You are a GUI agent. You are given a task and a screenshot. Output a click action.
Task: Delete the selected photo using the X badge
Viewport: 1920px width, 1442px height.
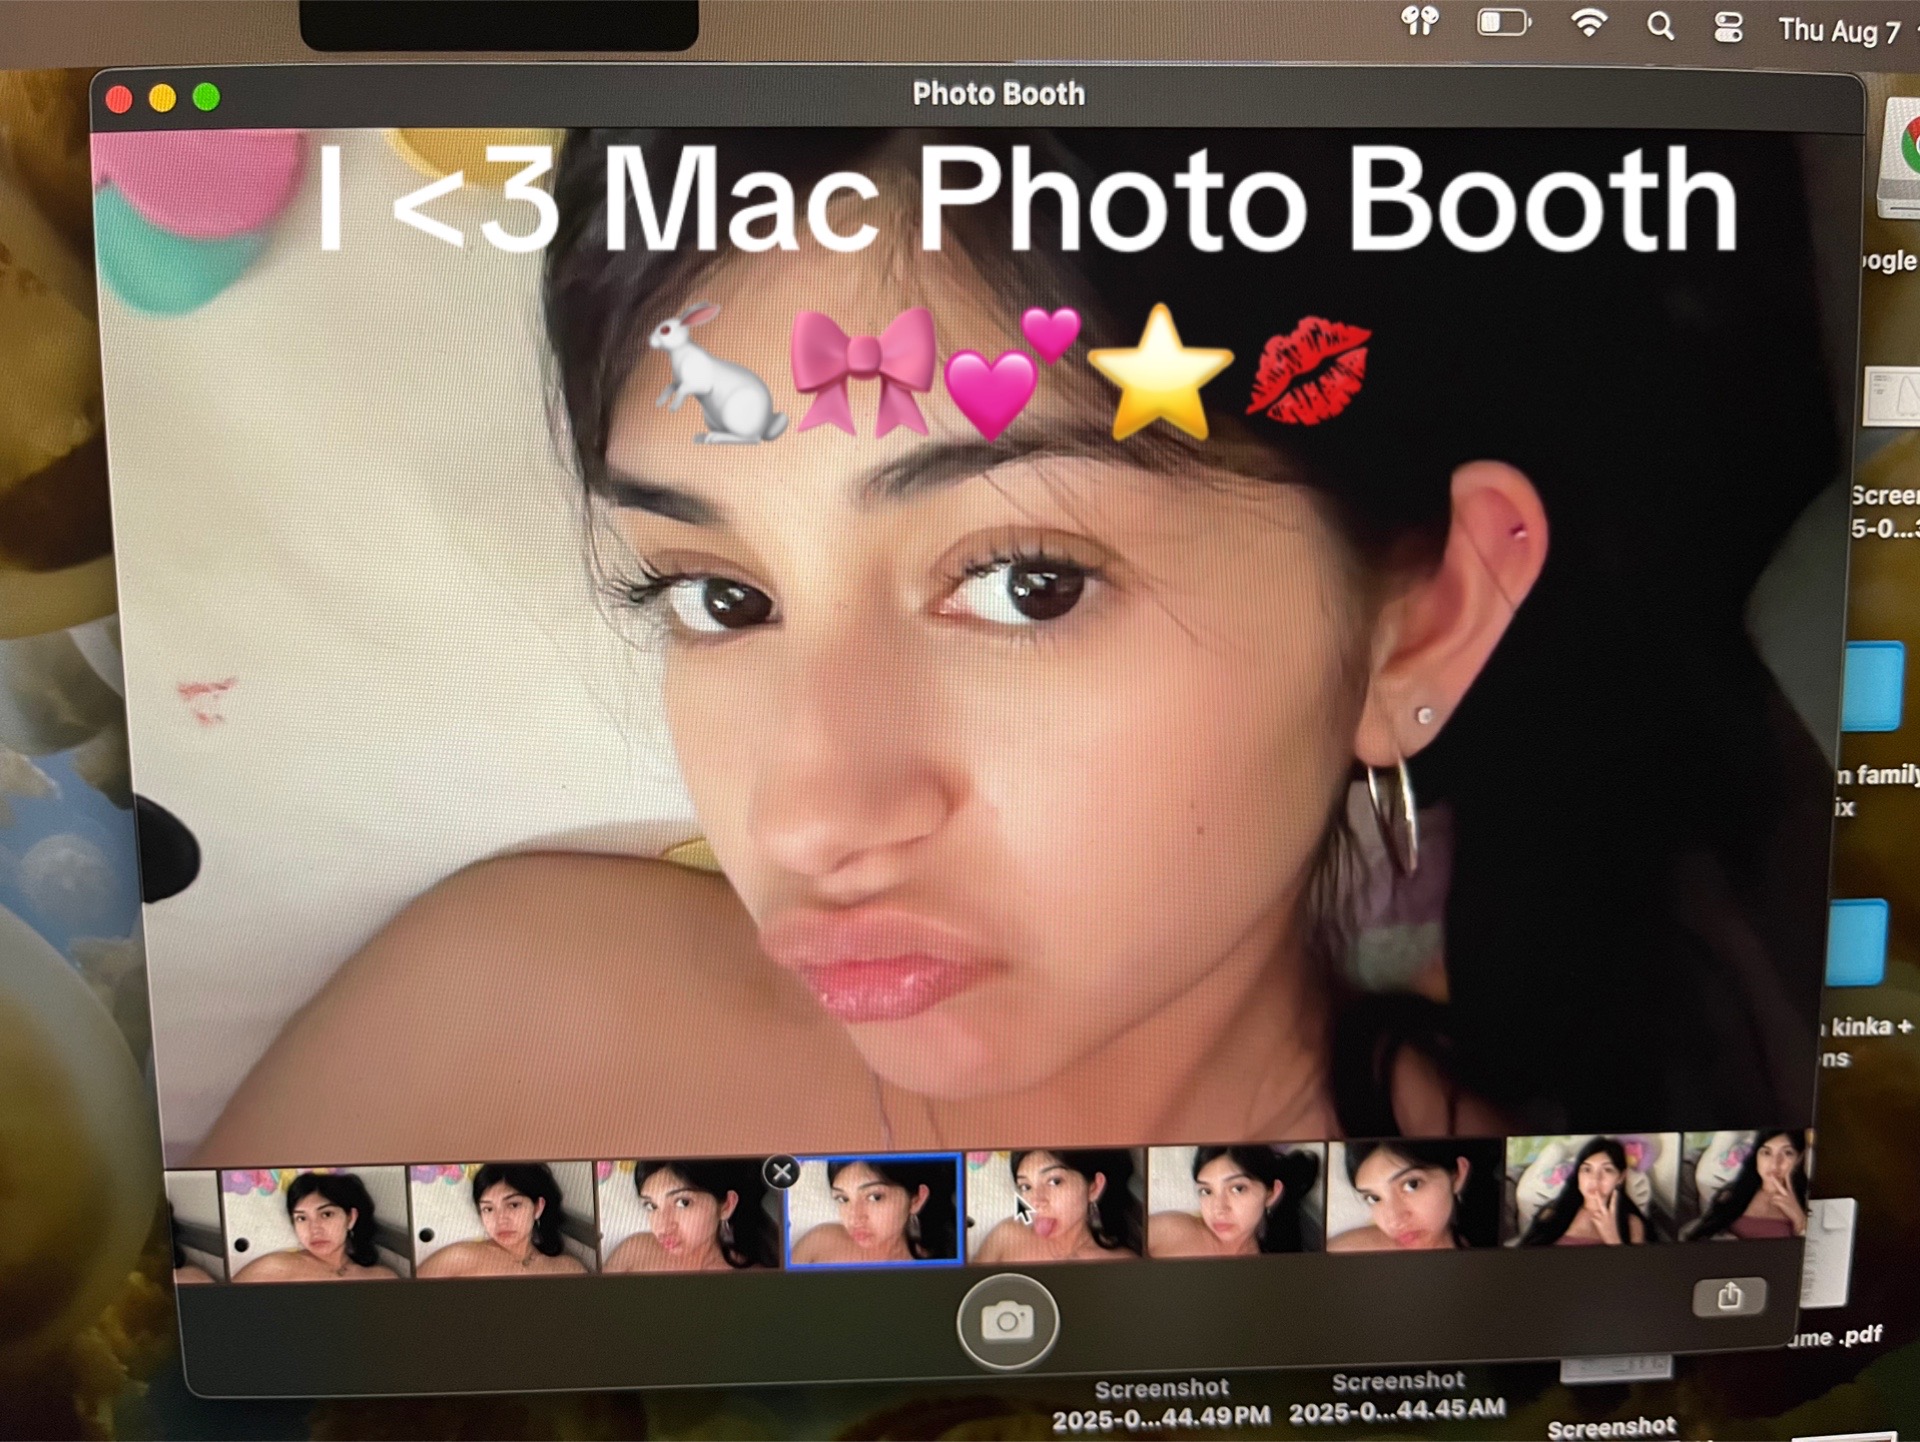(x=782, y=1172)
